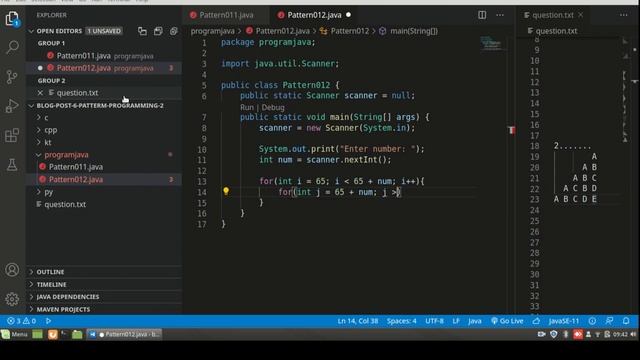Click the Run code lens

click(x=247, y=107)
